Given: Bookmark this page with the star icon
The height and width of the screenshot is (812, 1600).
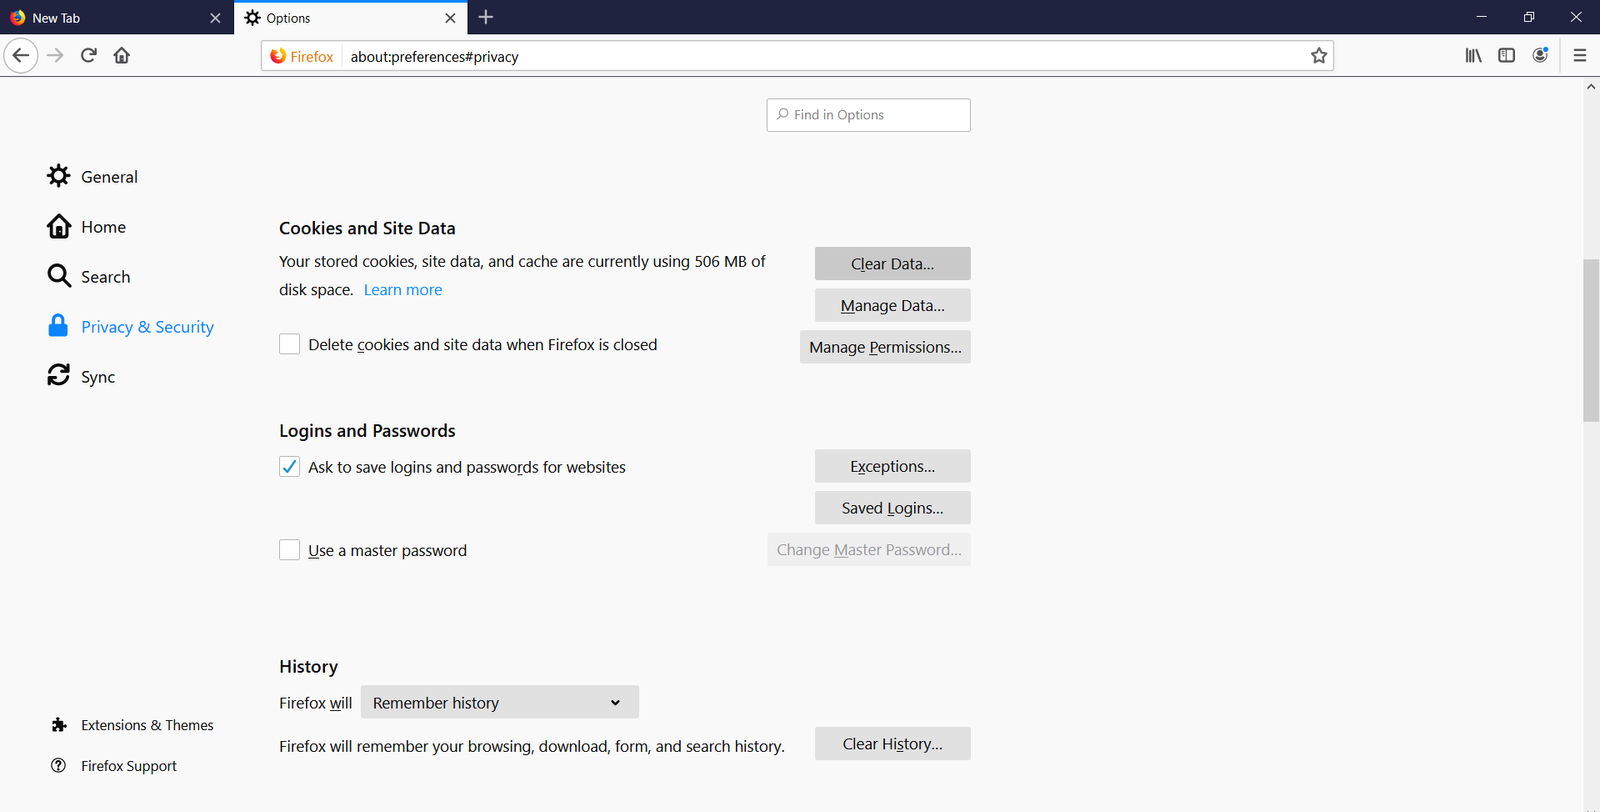Looking at the screenshot, I should pos(1318,56).
